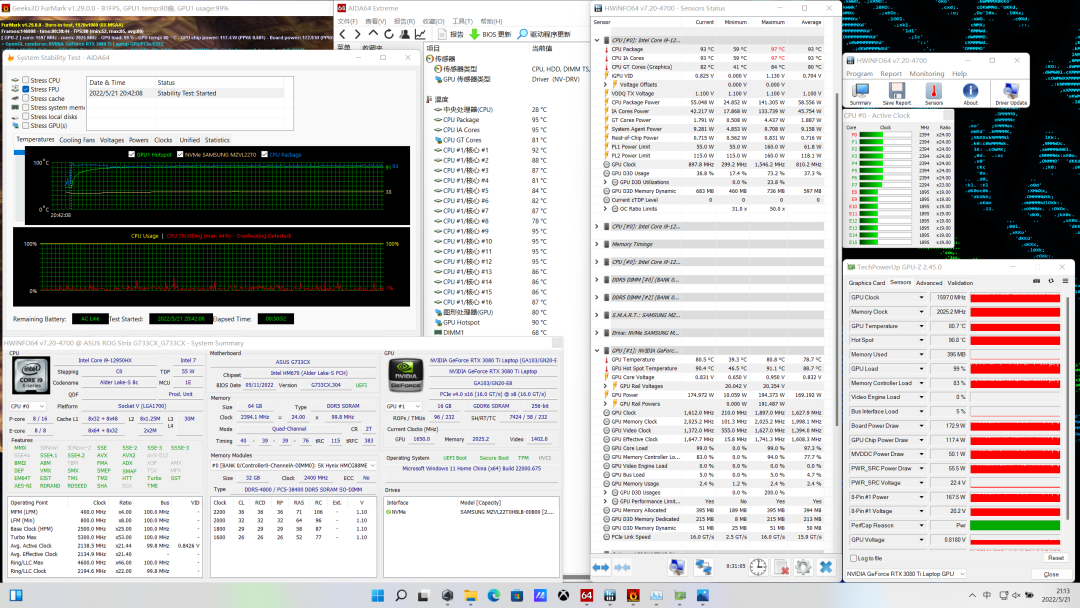Uncheck the Stress FPU checkbox

coord(26,89)
